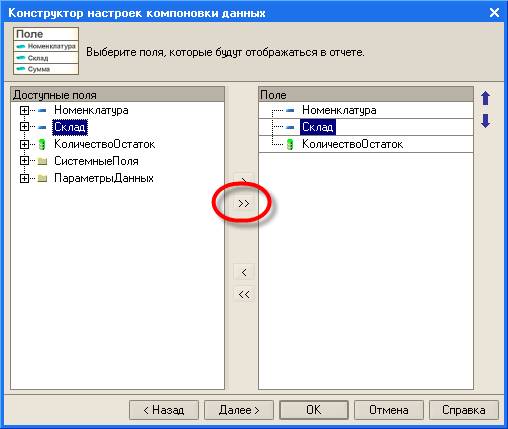Click the move-down blue arrow icon
Viewport: 508px width, 429px height.
[x=485, y=121]
